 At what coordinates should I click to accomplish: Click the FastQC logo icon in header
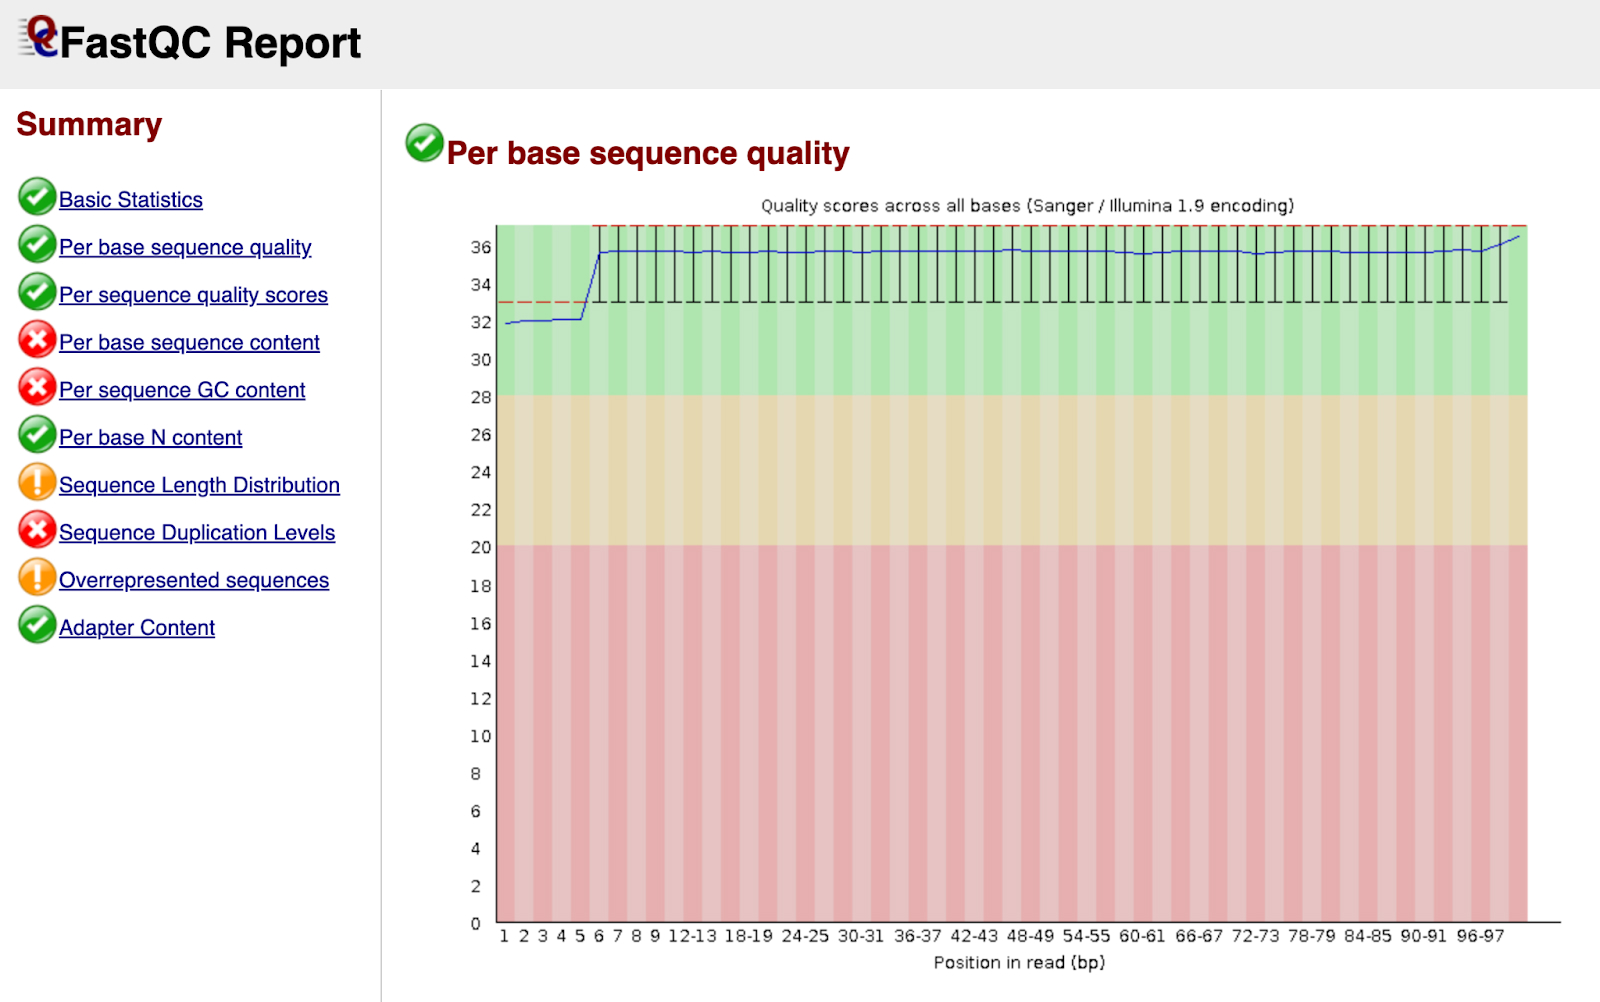[38, 37]
